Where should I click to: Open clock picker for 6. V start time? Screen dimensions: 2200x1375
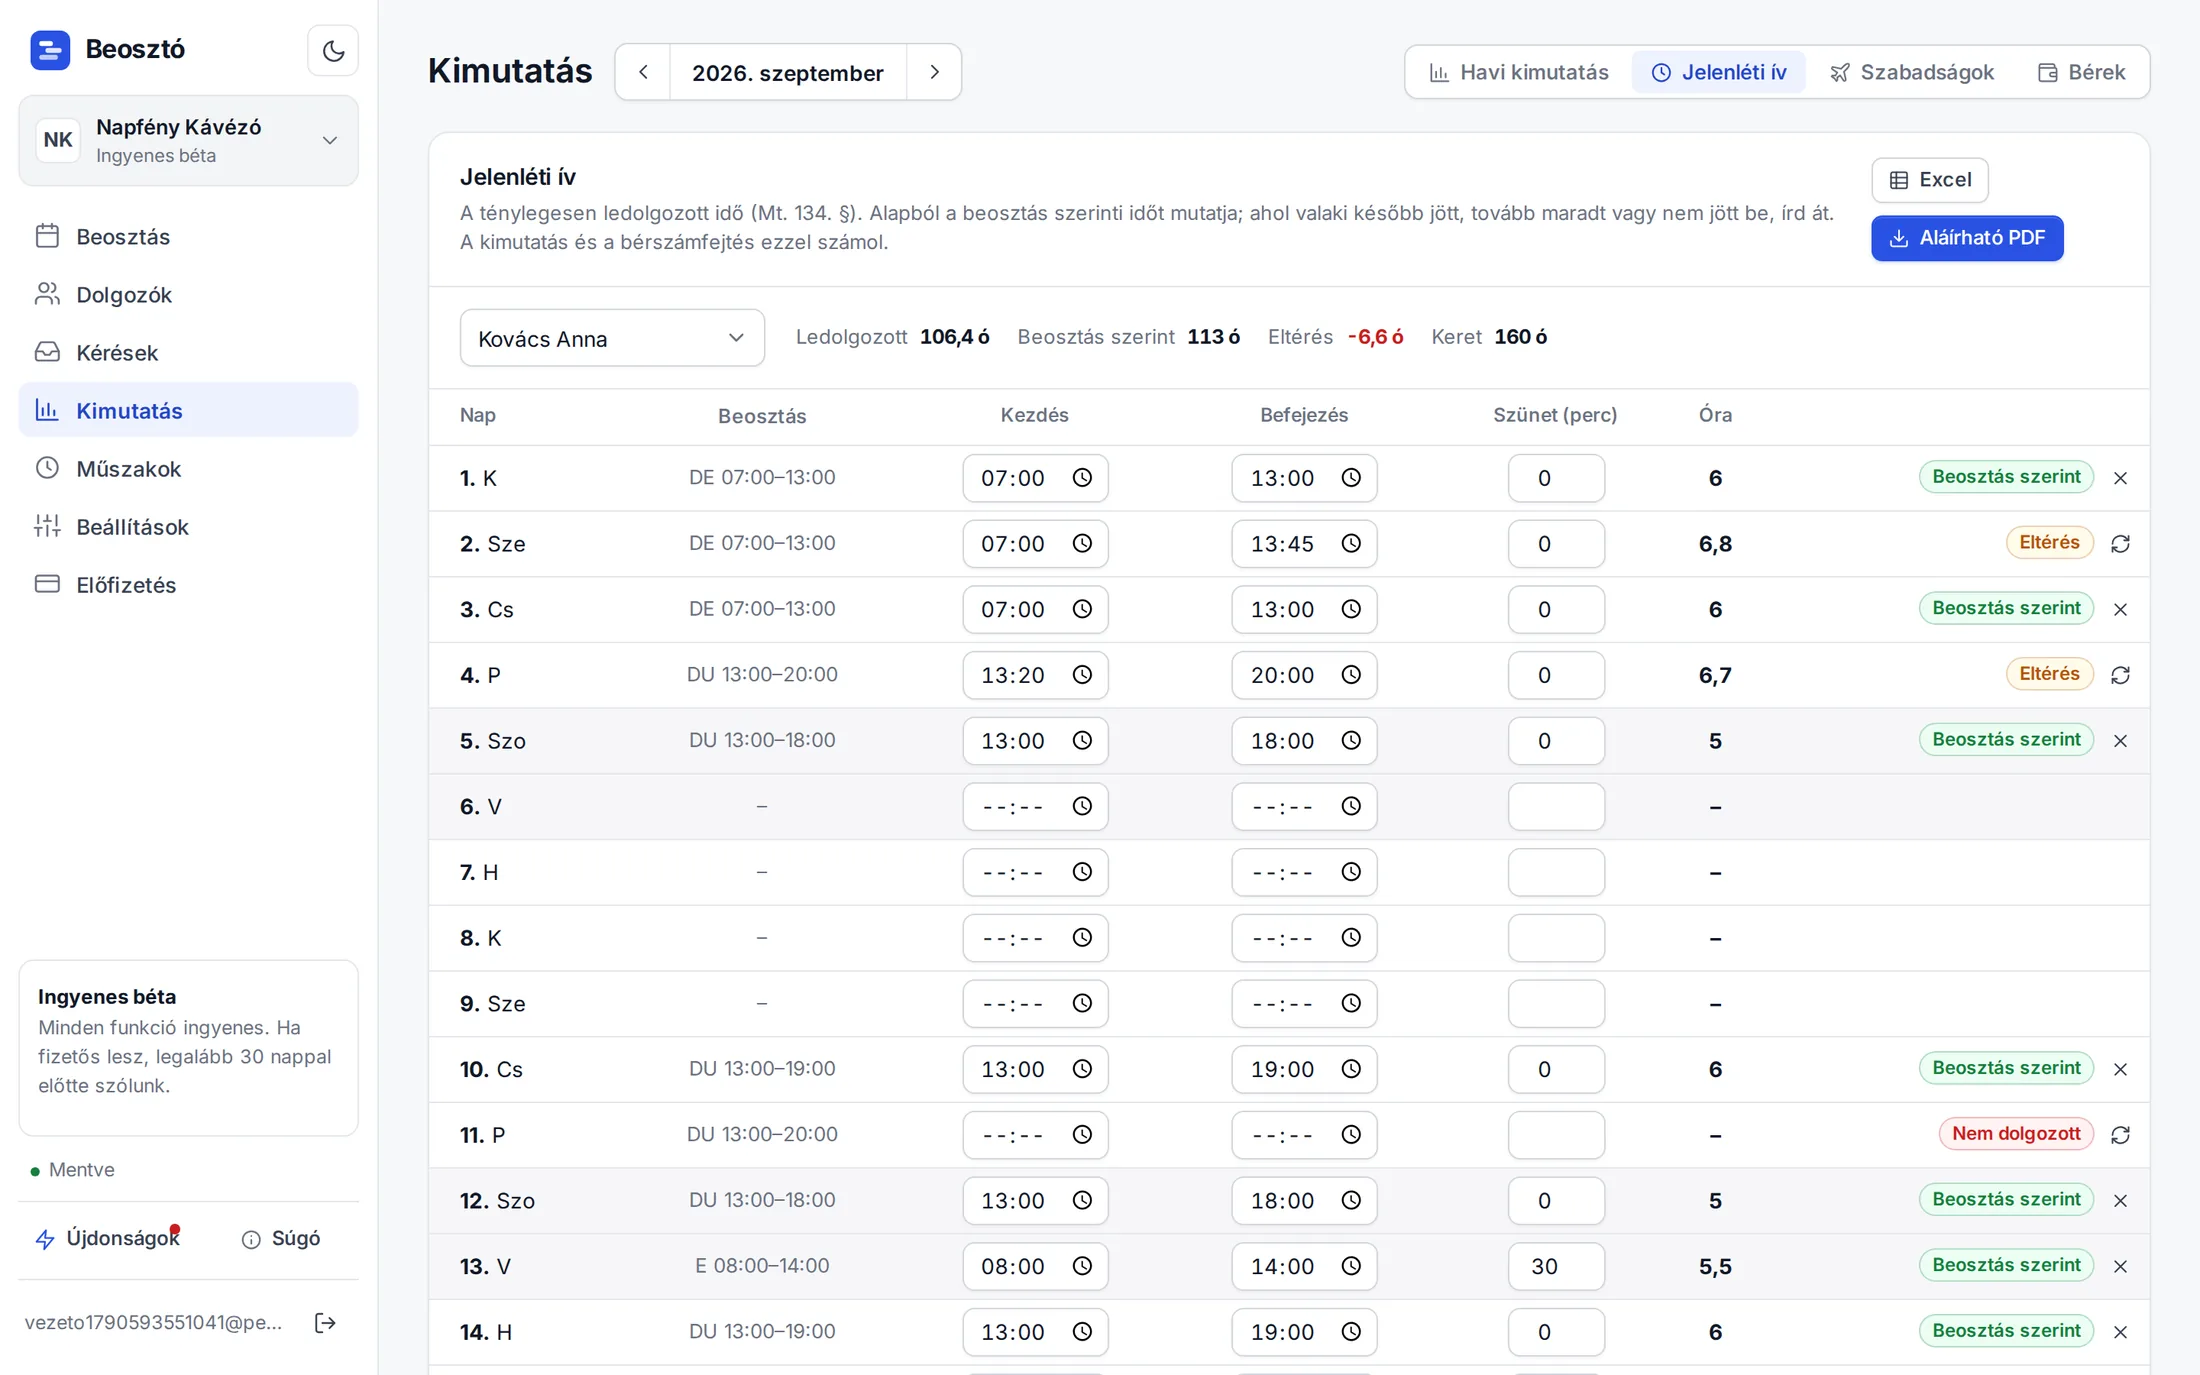tap(1082, 806)
